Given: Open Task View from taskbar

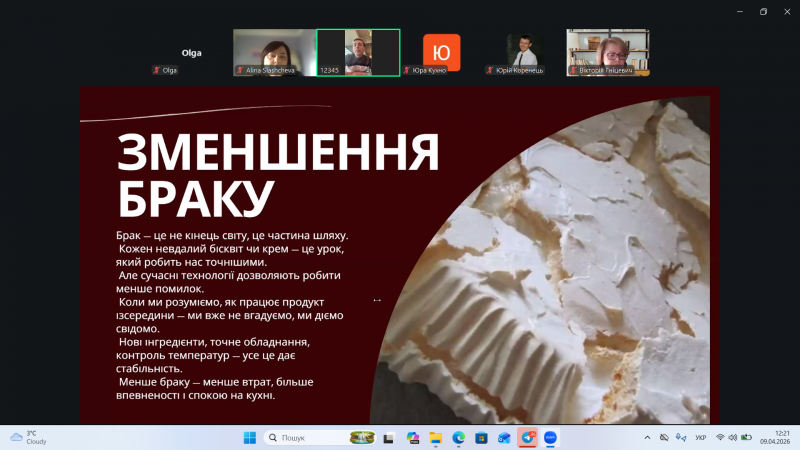Looking at the screenshot, I should 390,438.
